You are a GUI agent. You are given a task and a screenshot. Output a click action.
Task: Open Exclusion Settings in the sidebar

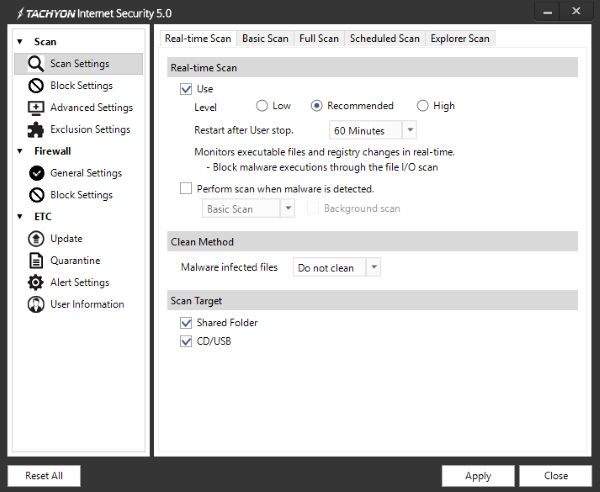(90, 129)
